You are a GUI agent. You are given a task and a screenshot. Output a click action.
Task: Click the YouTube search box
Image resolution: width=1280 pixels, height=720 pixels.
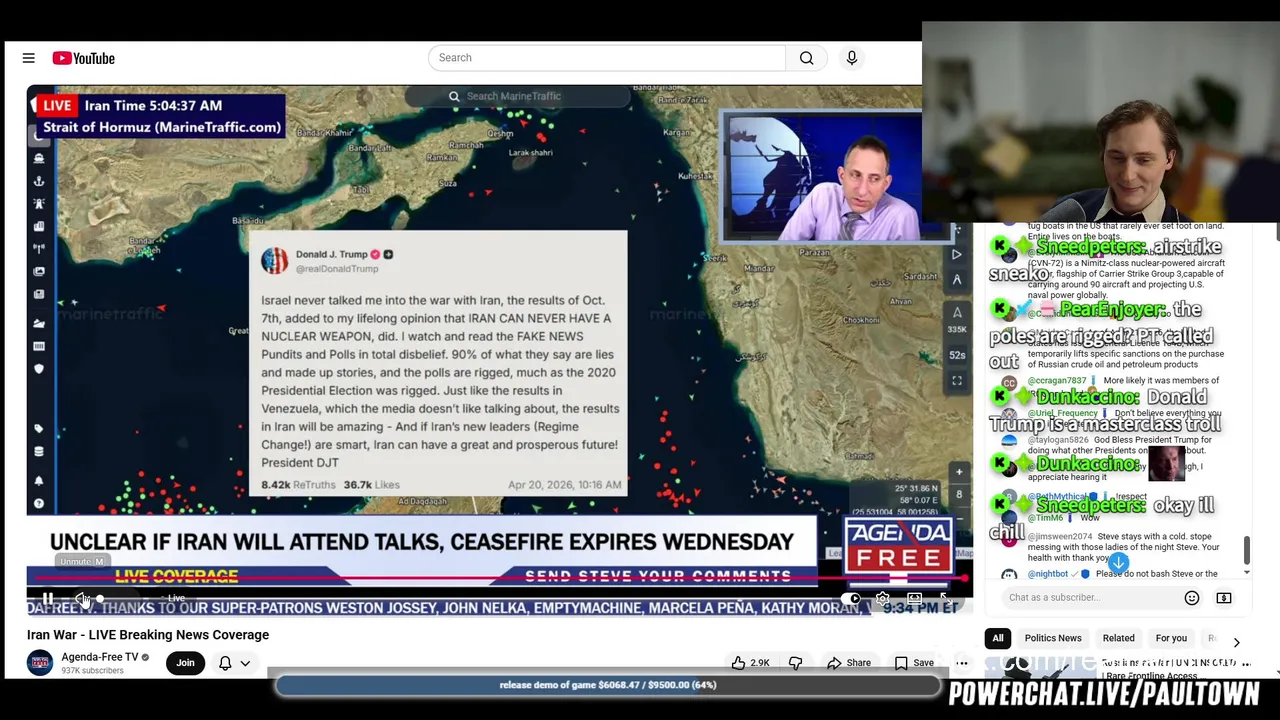[x=607, y=58]
